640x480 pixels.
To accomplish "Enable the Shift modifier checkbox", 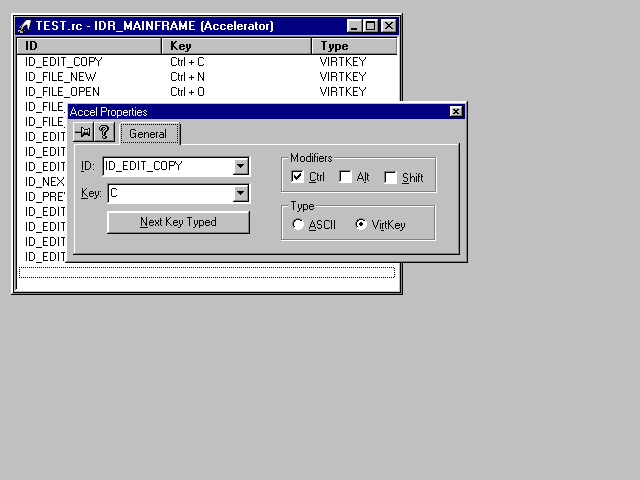I will (390, 177).
